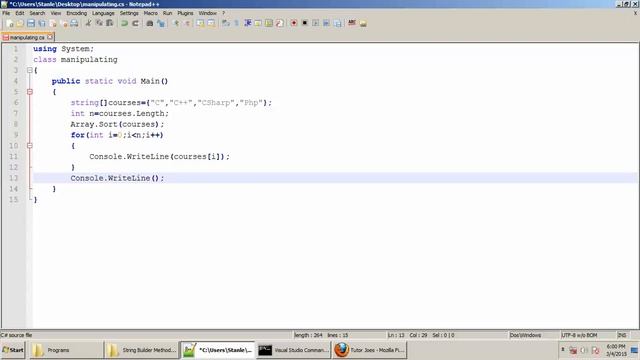Switch to the String Builder Method taskbar button
This screenshot has width=640, height=360.
(x=142, y=350)
